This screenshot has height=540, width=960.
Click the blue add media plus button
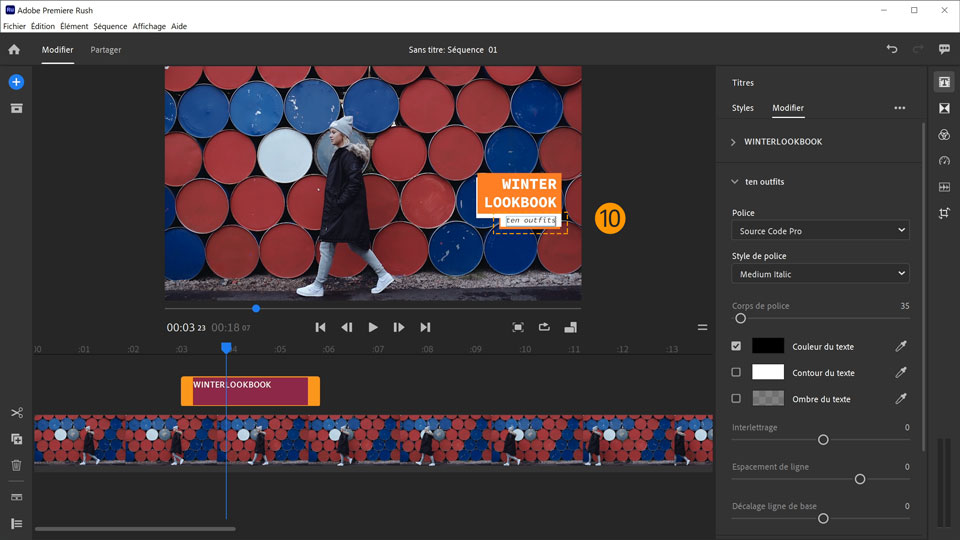point(16,82)
